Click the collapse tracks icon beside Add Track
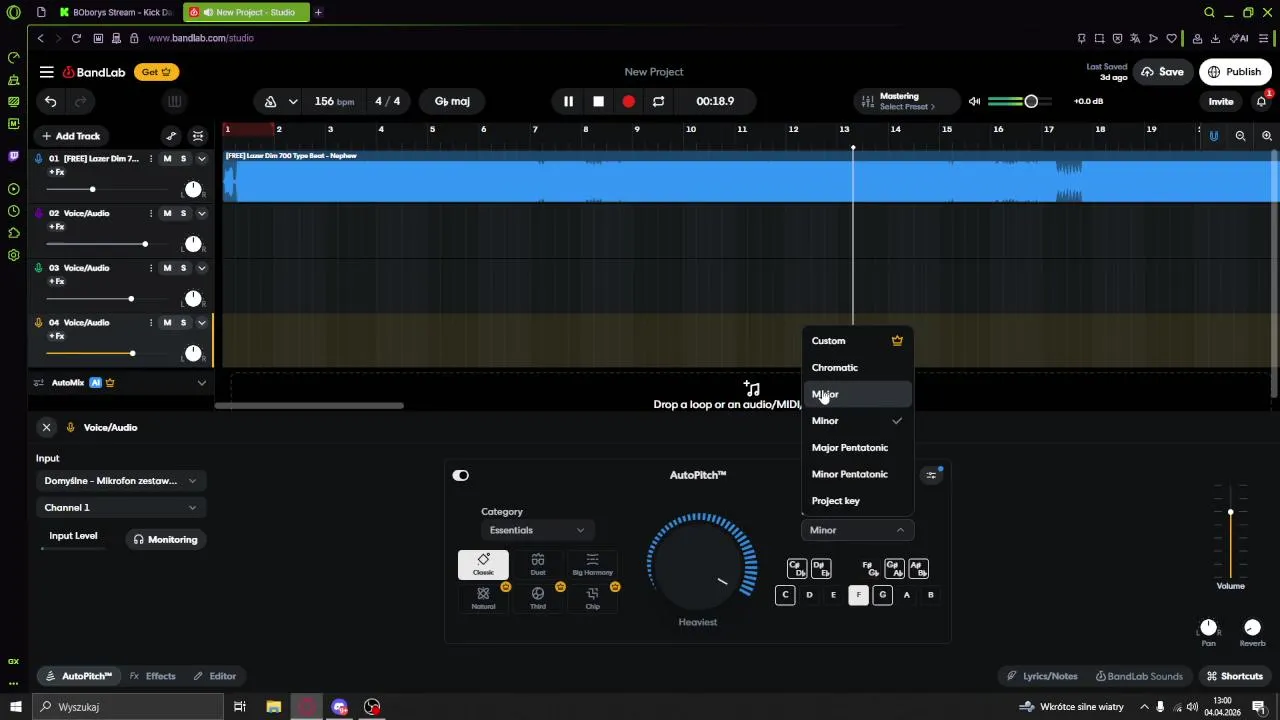This screenshot has width=1280, height=720. [x=198, y=136]
